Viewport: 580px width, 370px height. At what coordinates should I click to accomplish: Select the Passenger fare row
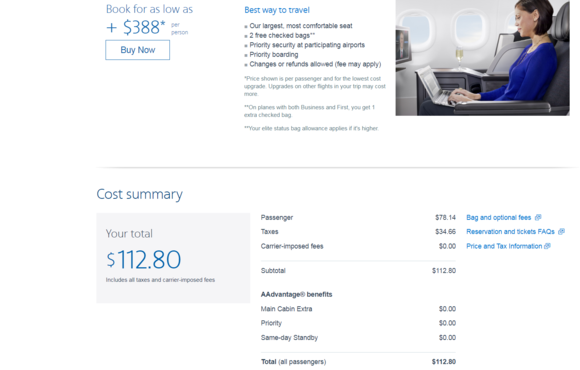[358, 218]
